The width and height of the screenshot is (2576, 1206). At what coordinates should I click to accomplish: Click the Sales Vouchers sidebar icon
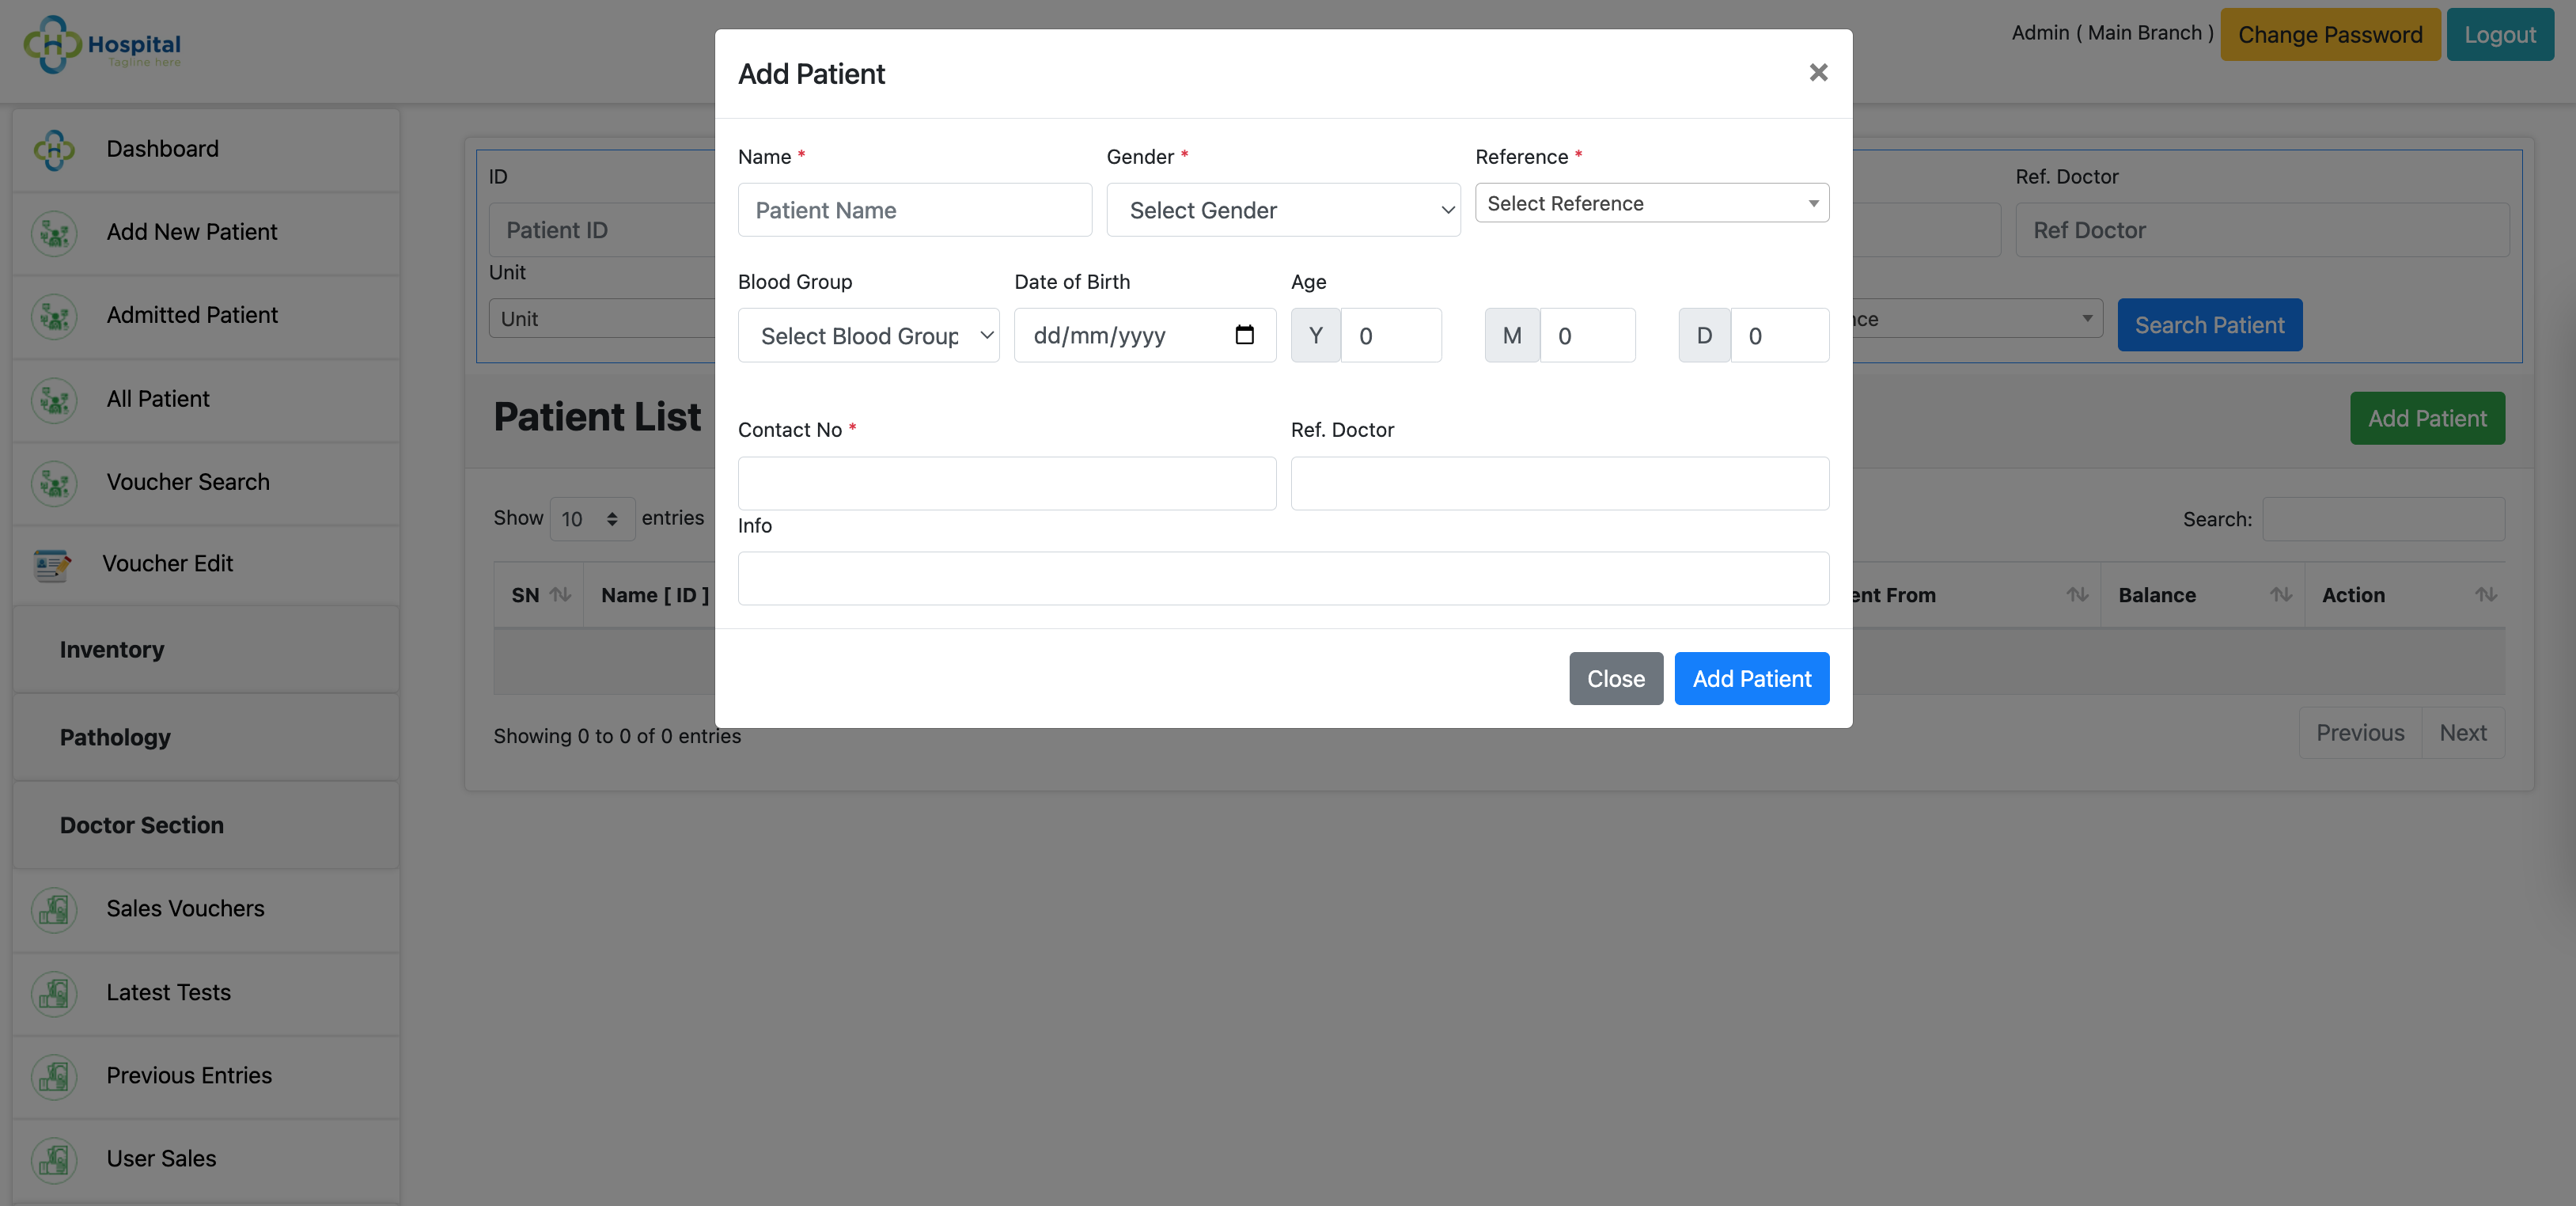(54, 910)
